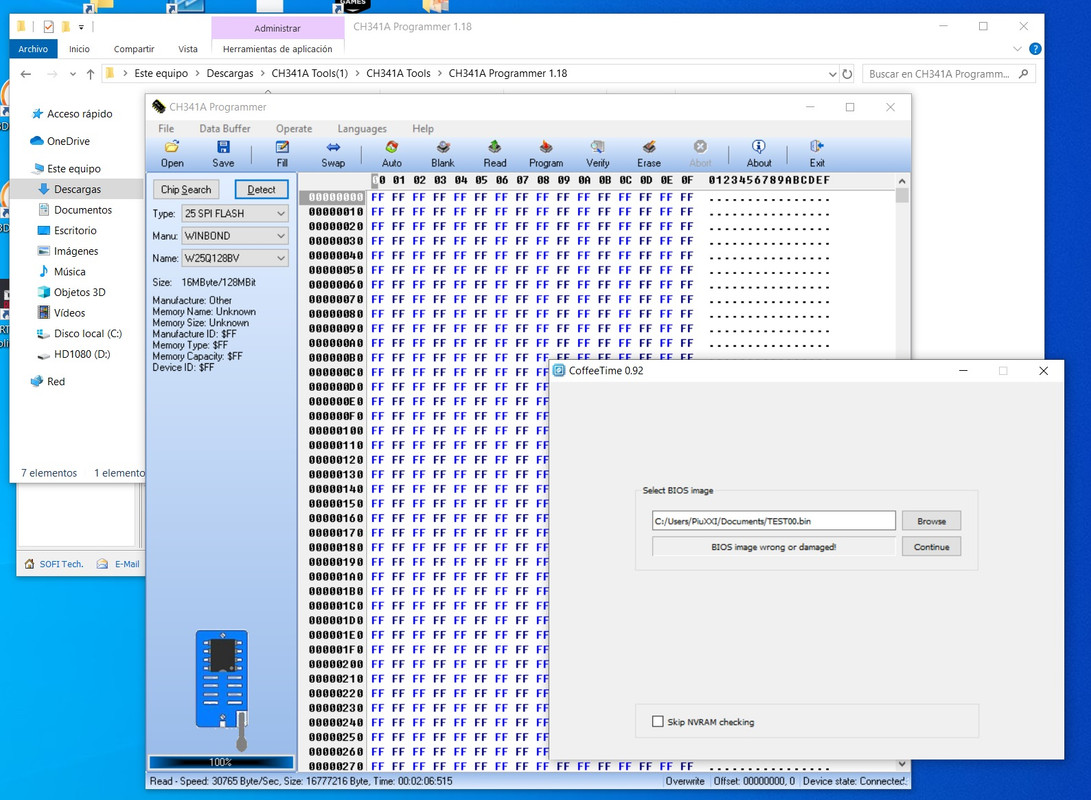The height and width of the screenshot is (800, 1091).
Task: Click the 100% read progress bar
Action: click(x=221, y=762)
